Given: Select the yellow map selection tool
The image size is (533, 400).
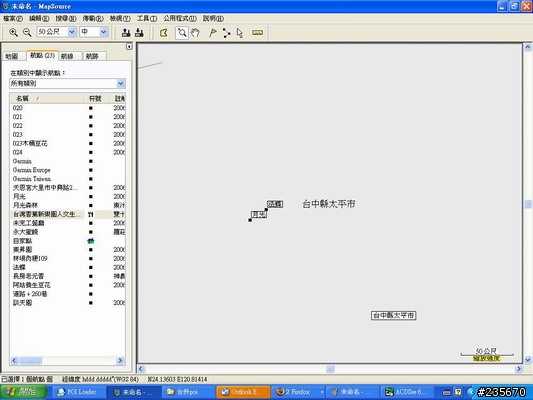Looking at the screenshot, I should 164,33.
